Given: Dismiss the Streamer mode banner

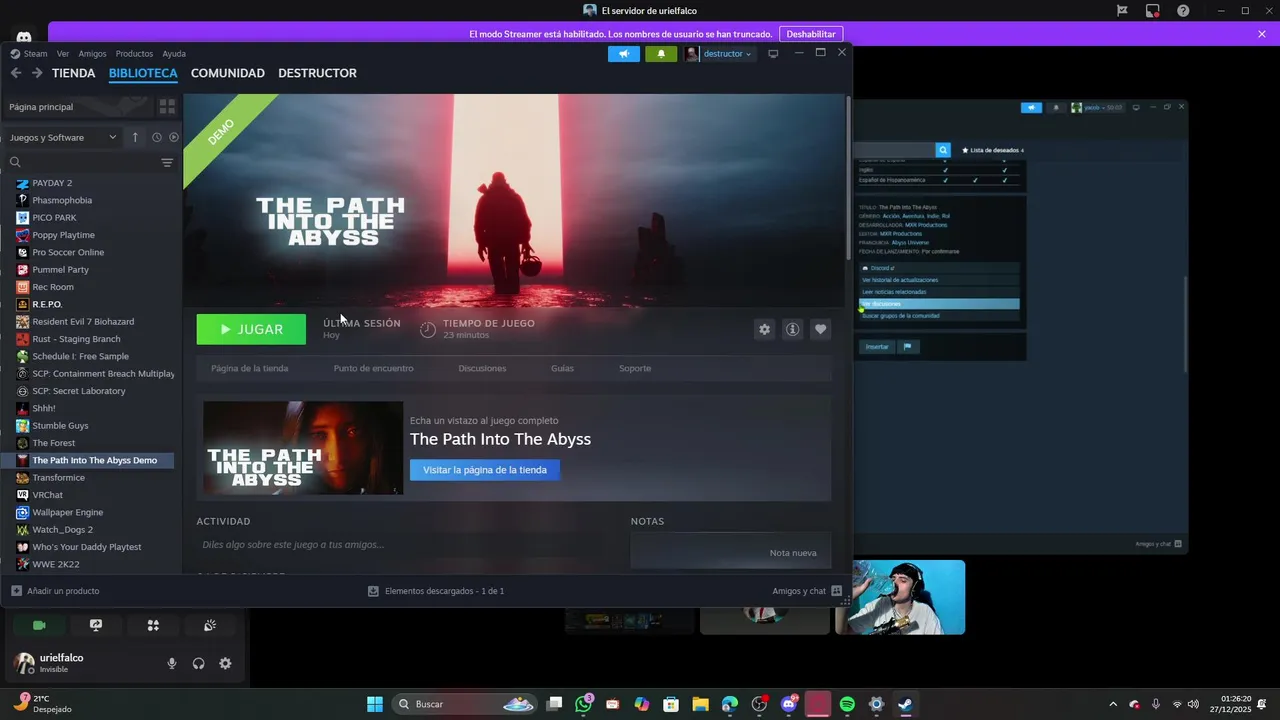Looking at the screenshot, I should [1262, 34].
